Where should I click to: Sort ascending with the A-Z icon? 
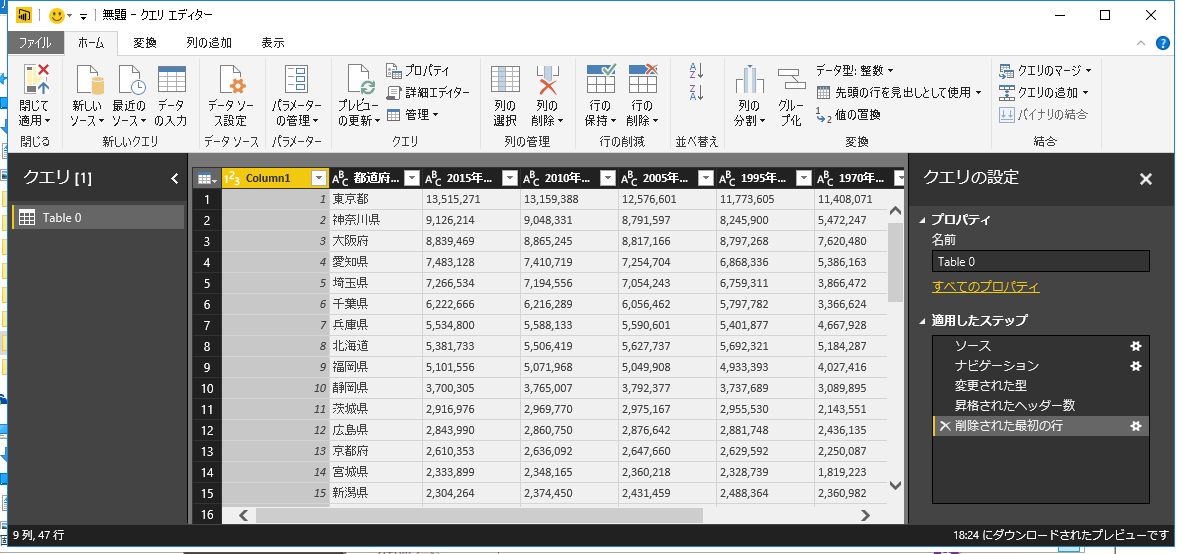697,72
